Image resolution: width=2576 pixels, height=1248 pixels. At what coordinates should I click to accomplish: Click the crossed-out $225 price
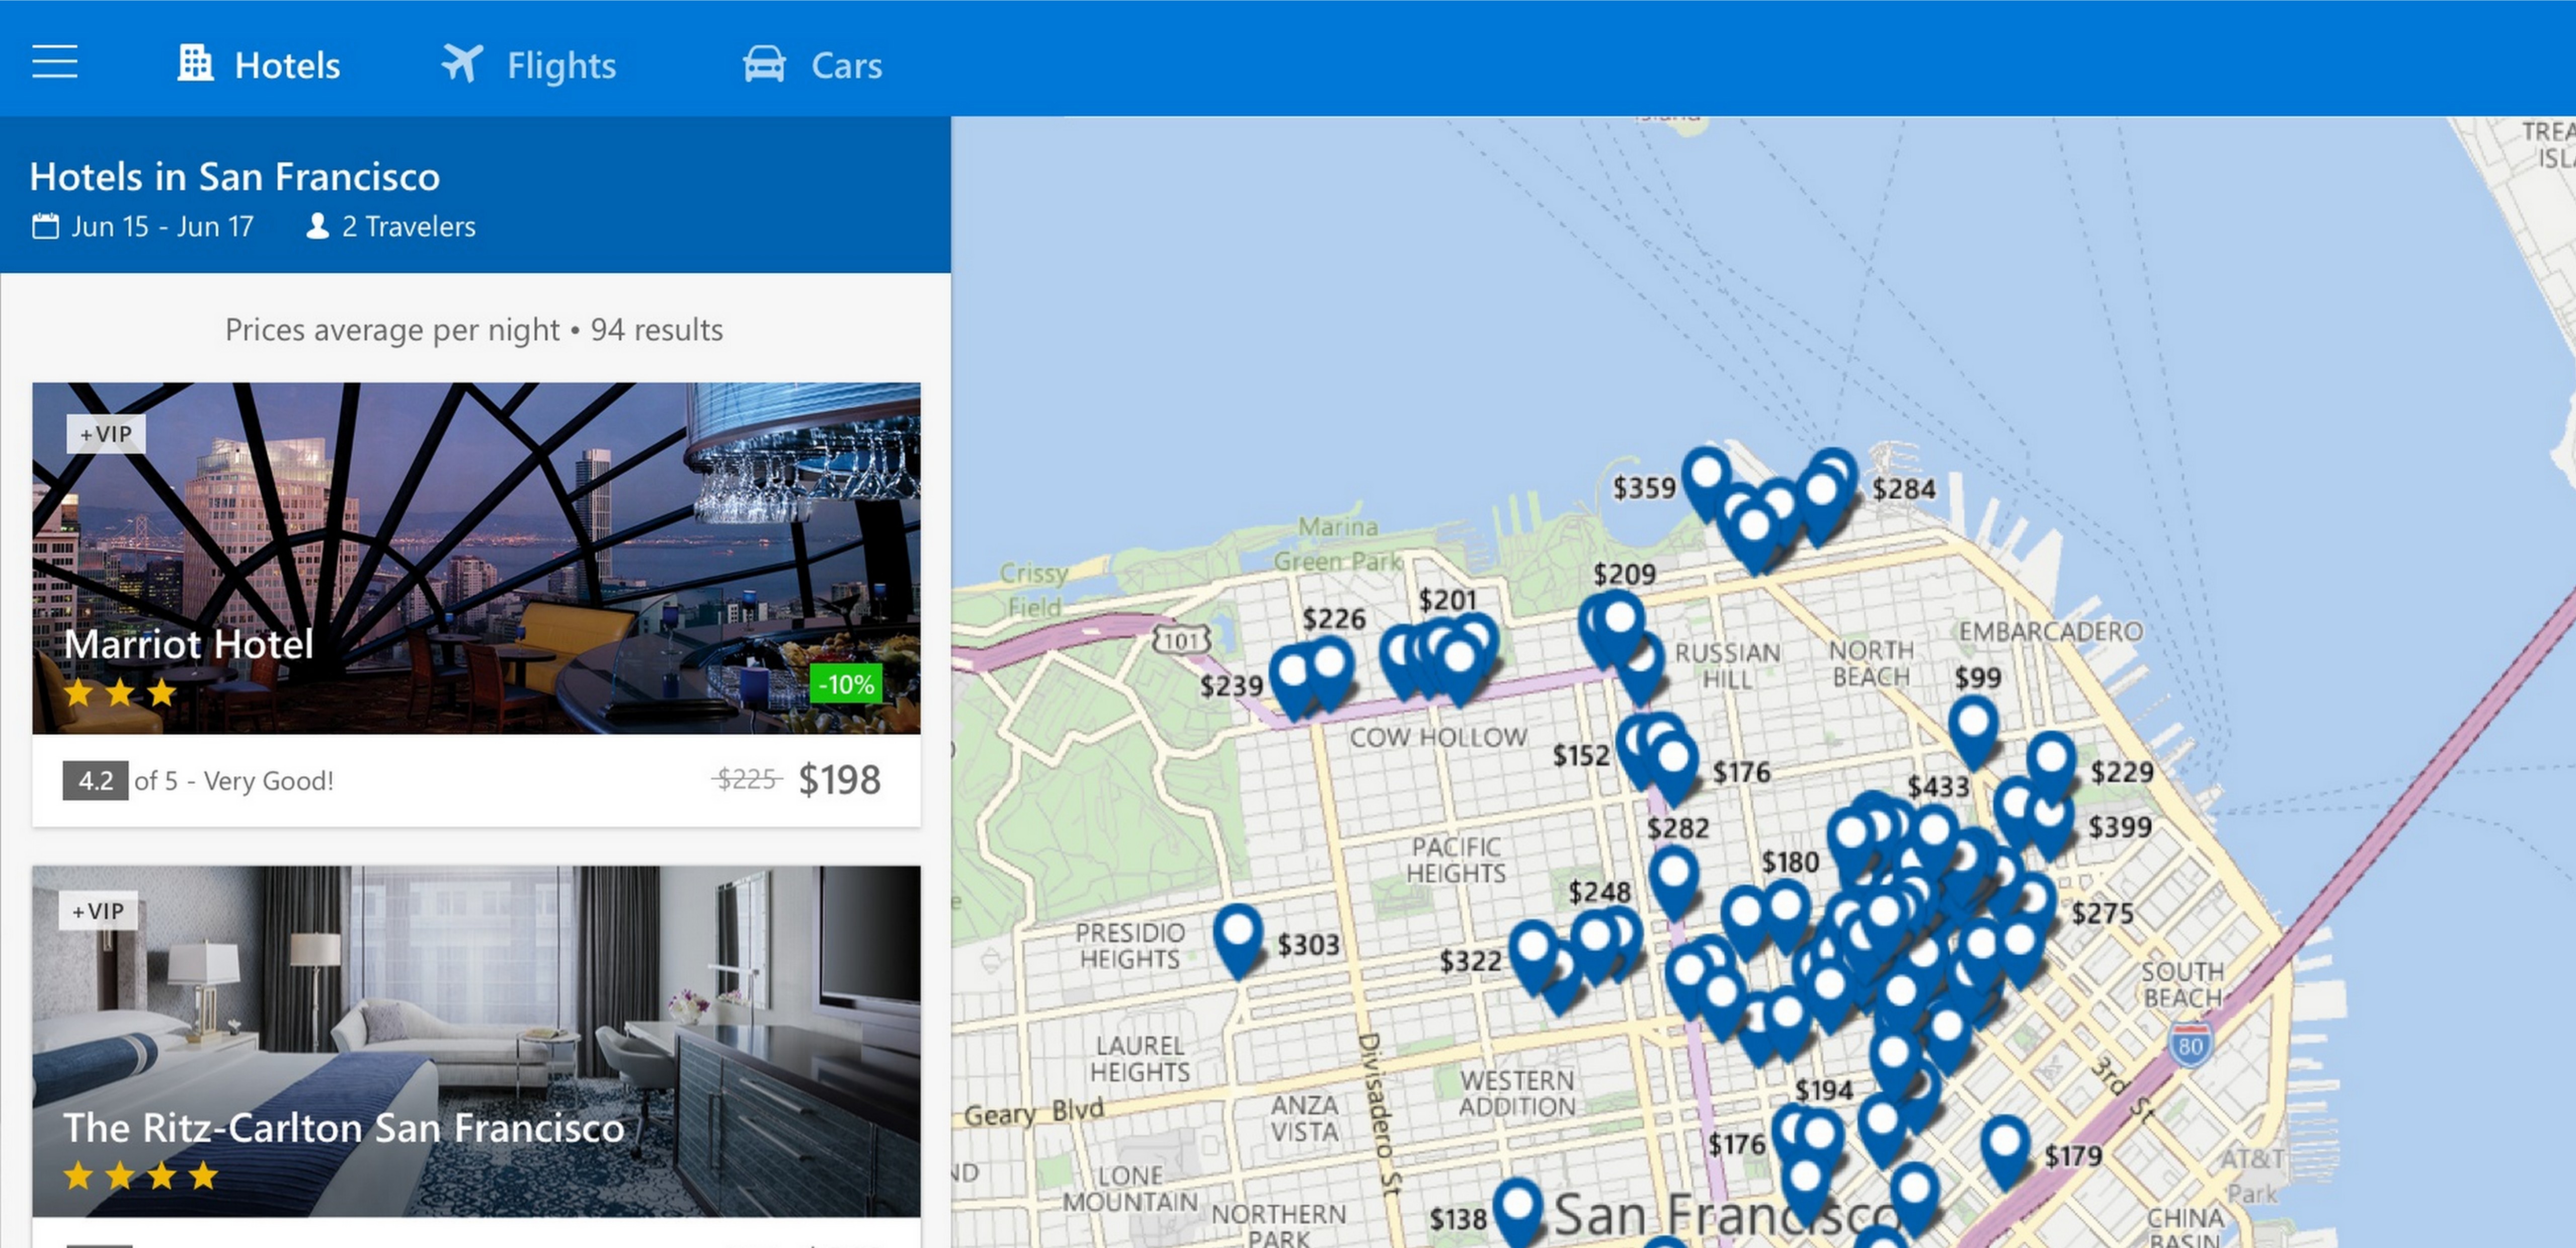click(747, 779)
